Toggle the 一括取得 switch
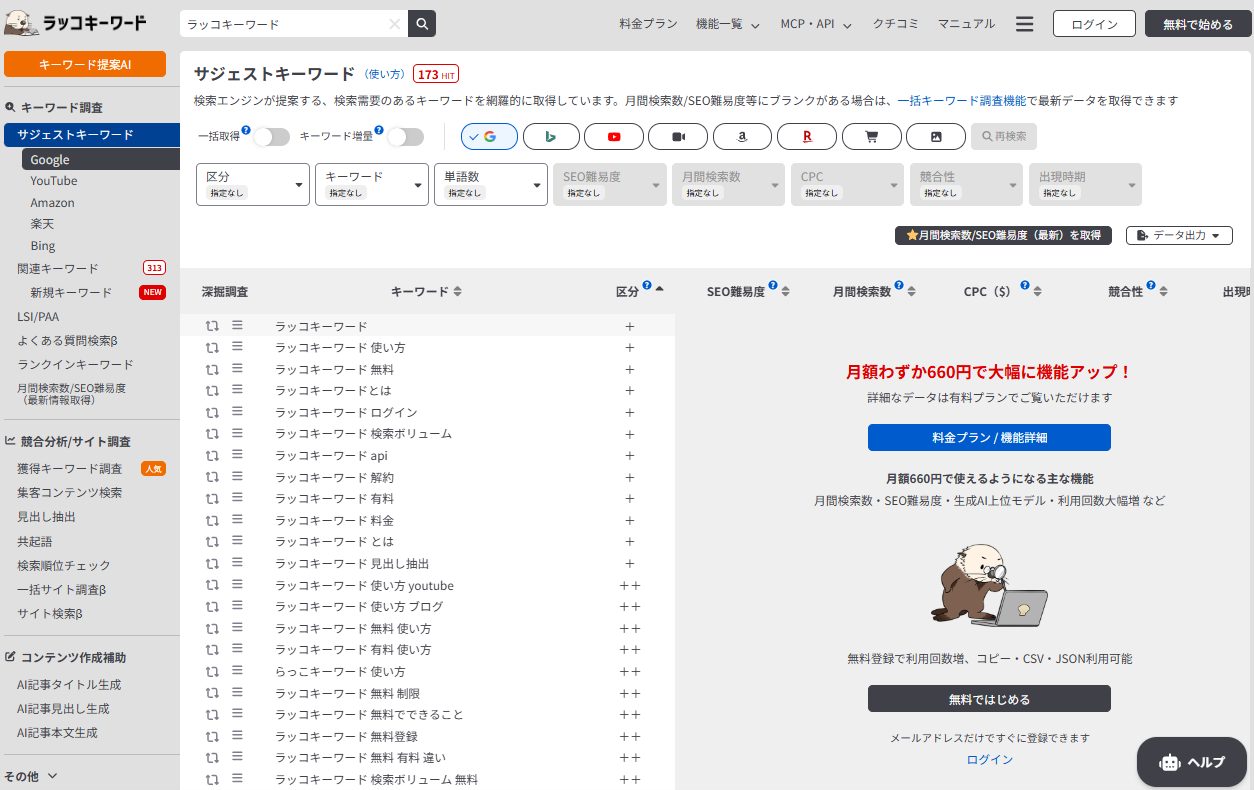The image size is (1254, 790). pyautogui.click(x=271, y=137)
